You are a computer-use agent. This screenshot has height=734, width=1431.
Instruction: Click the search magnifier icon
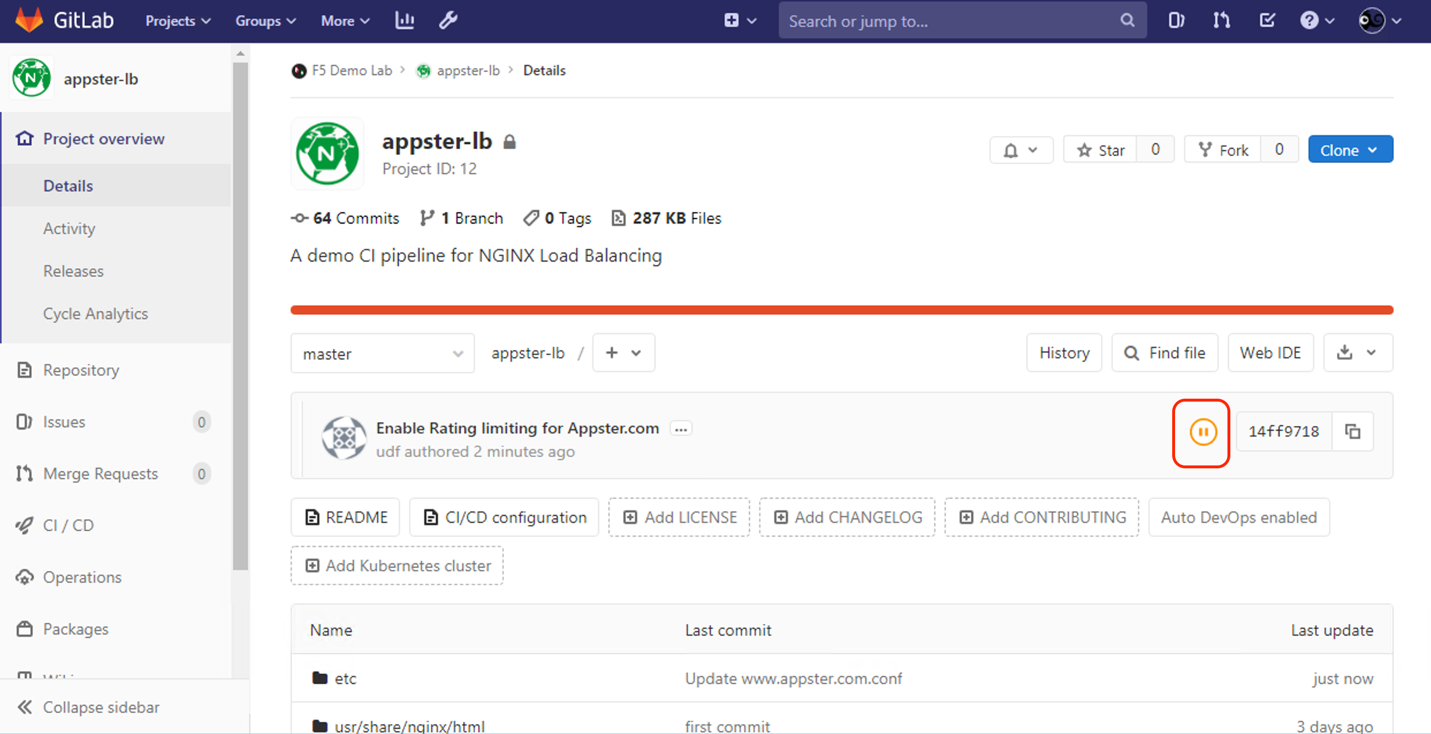pos(1127,20)
